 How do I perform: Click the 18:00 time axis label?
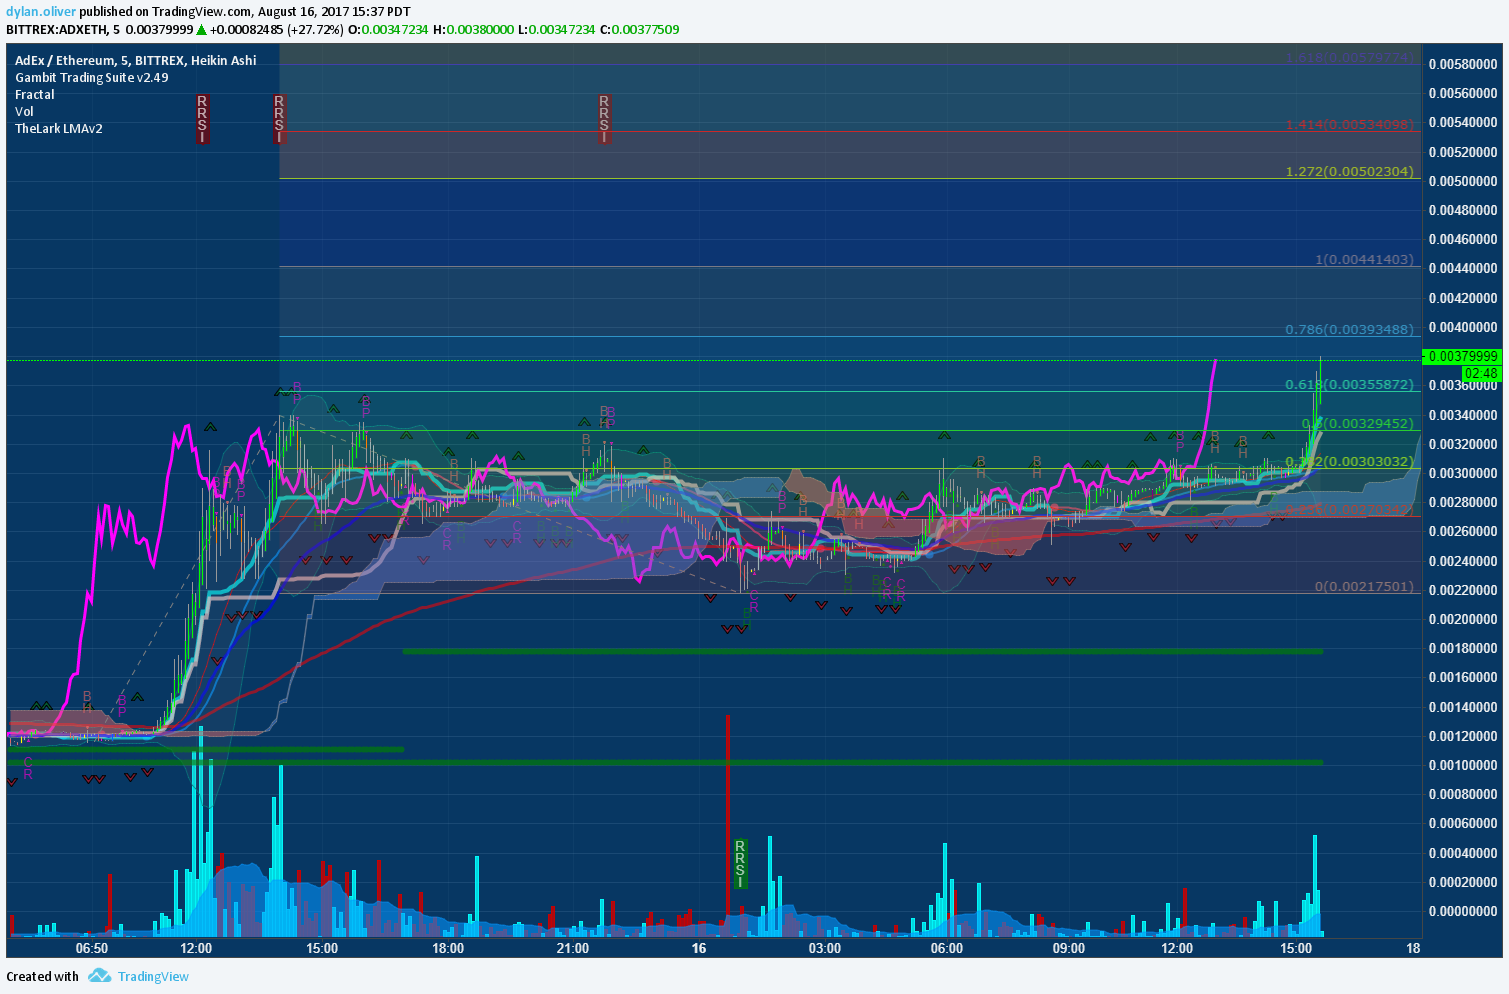[x=447, y=948]
